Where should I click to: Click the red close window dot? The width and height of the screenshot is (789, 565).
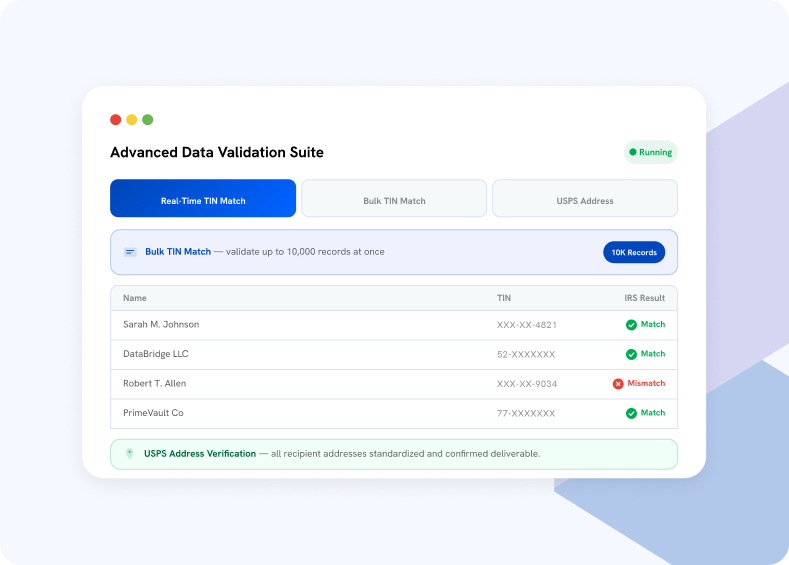coord(116,119)
